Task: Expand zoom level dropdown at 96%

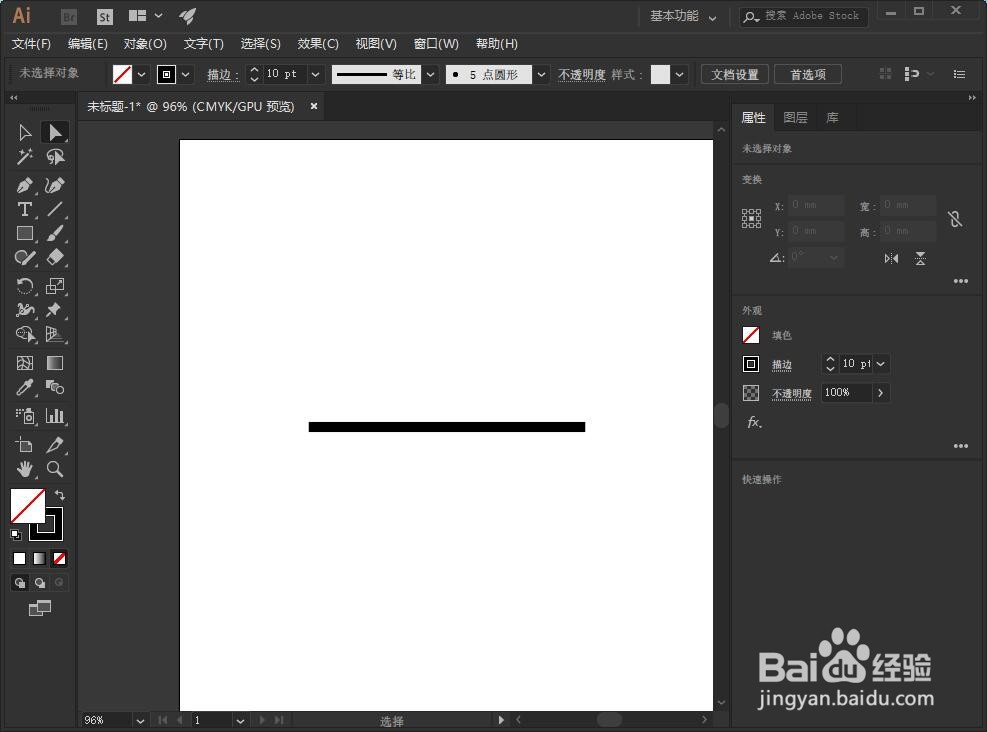Action: click(140, 721)
